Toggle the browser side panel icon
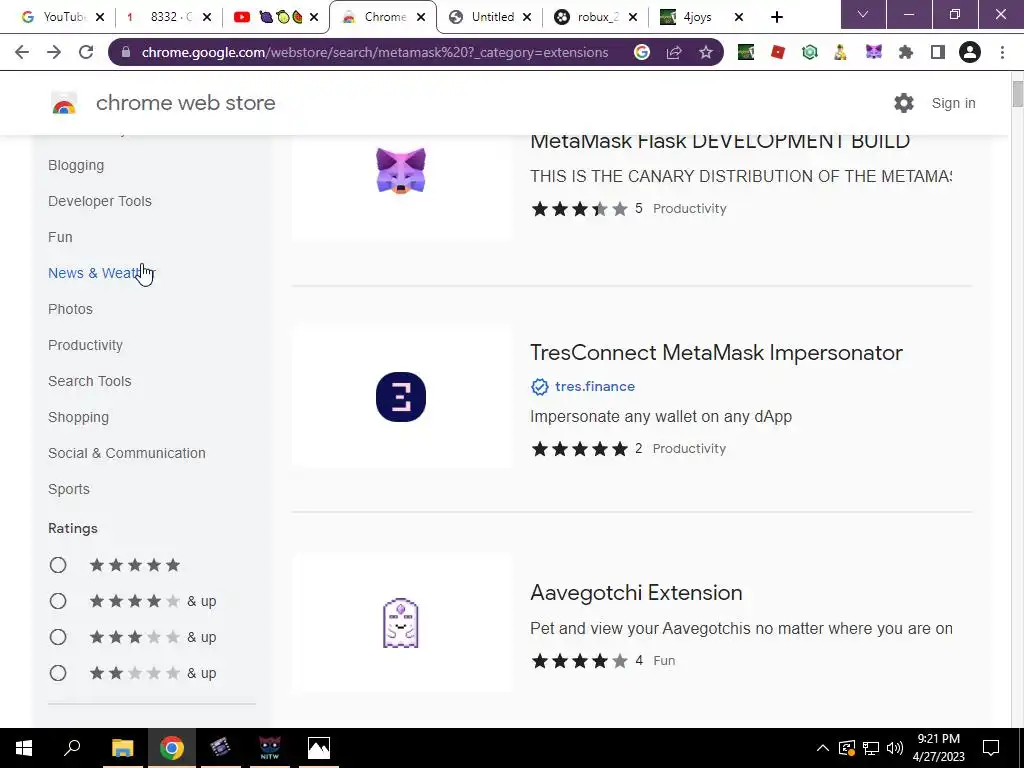1024x768 pixels. coord(937,52)
